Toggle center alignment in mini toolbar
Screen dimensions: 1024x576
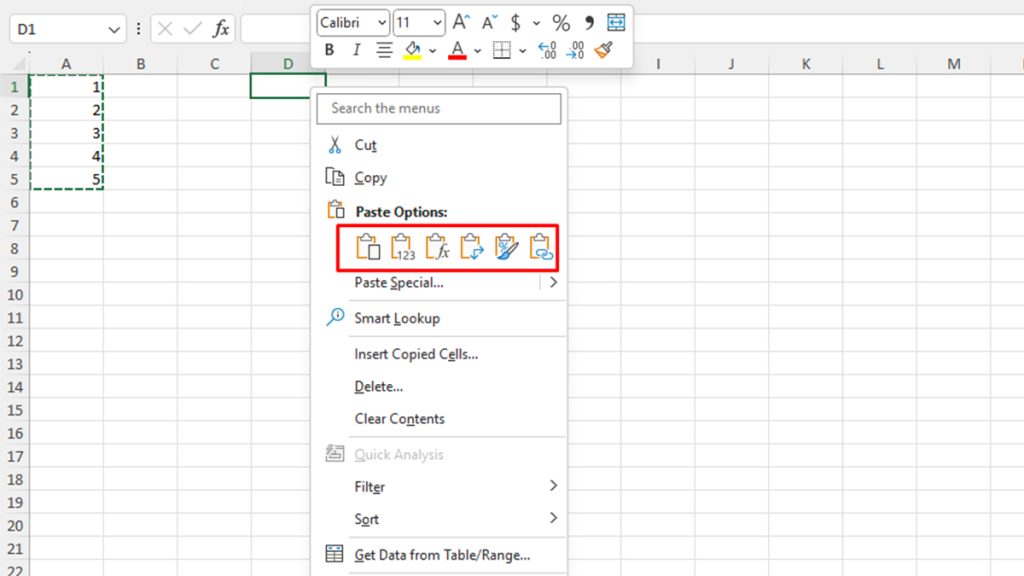coord(383,50)
